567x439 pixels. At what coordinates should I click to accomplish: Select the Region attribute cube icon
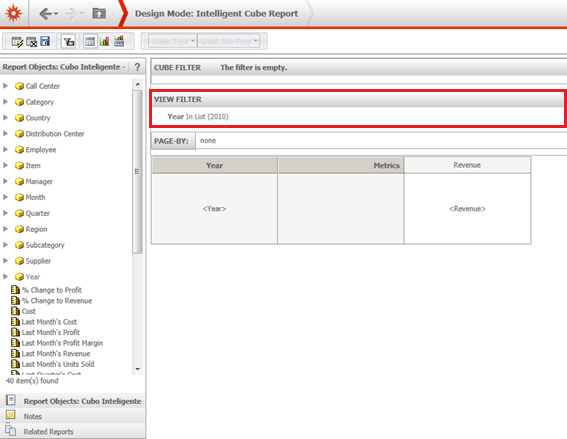19,229
